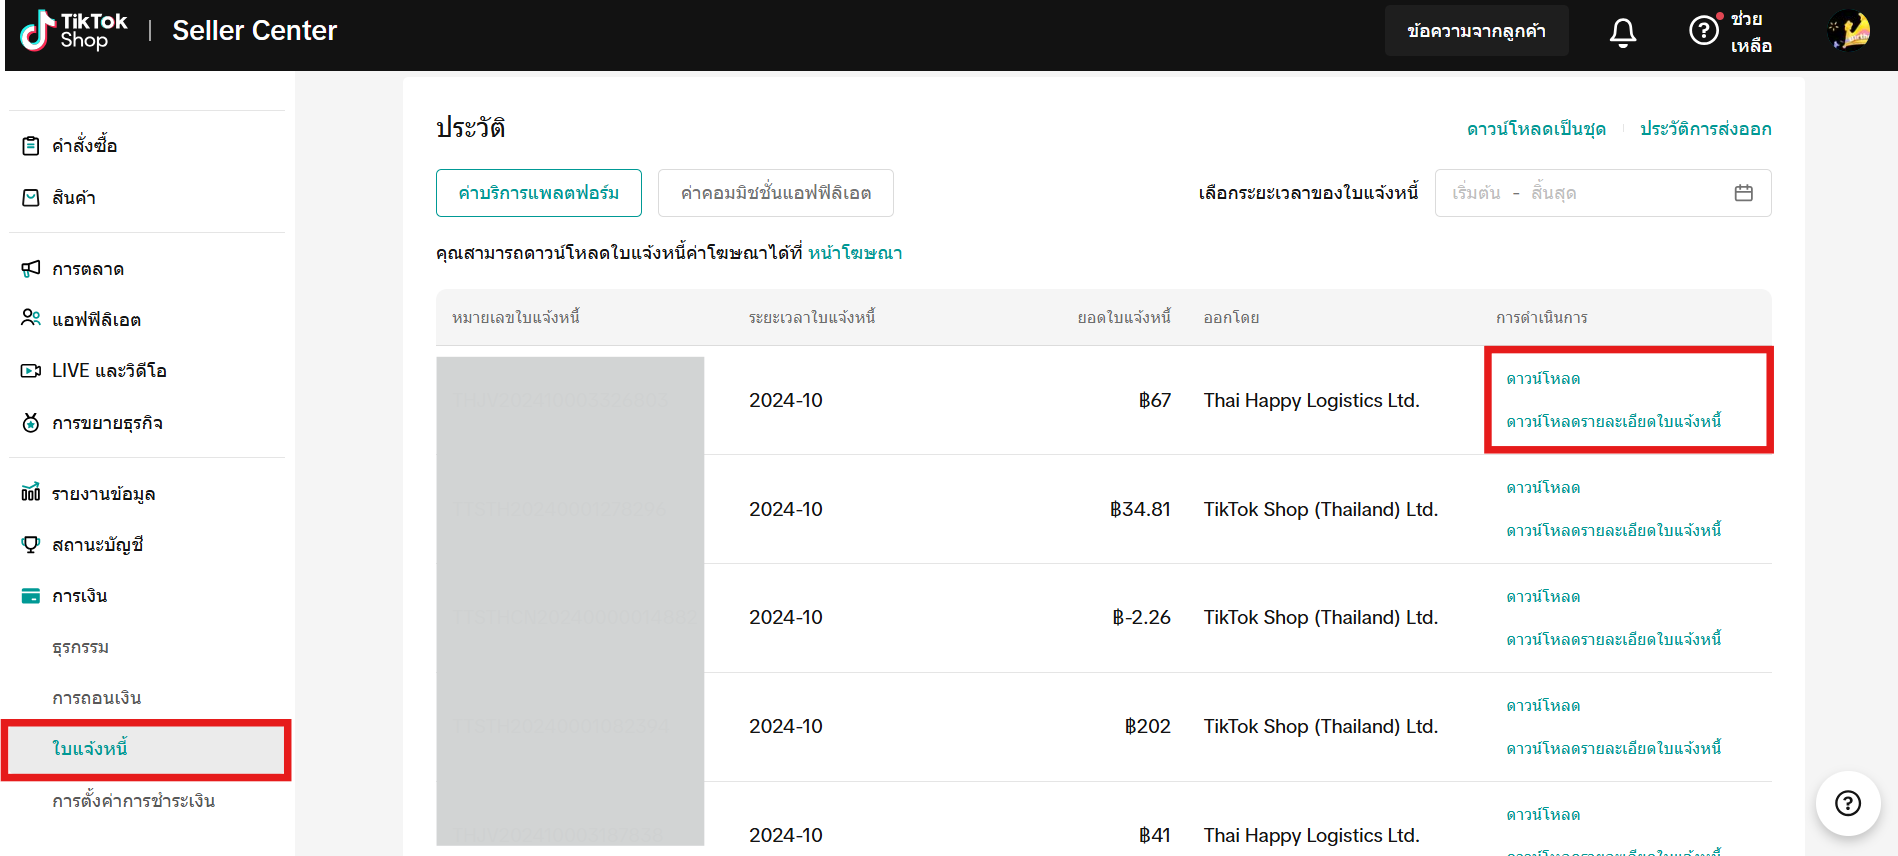This screenshot has width=1898, height=856.
Task: Click ช่วยเหลือ label in header
Action: click(1751, 32)
